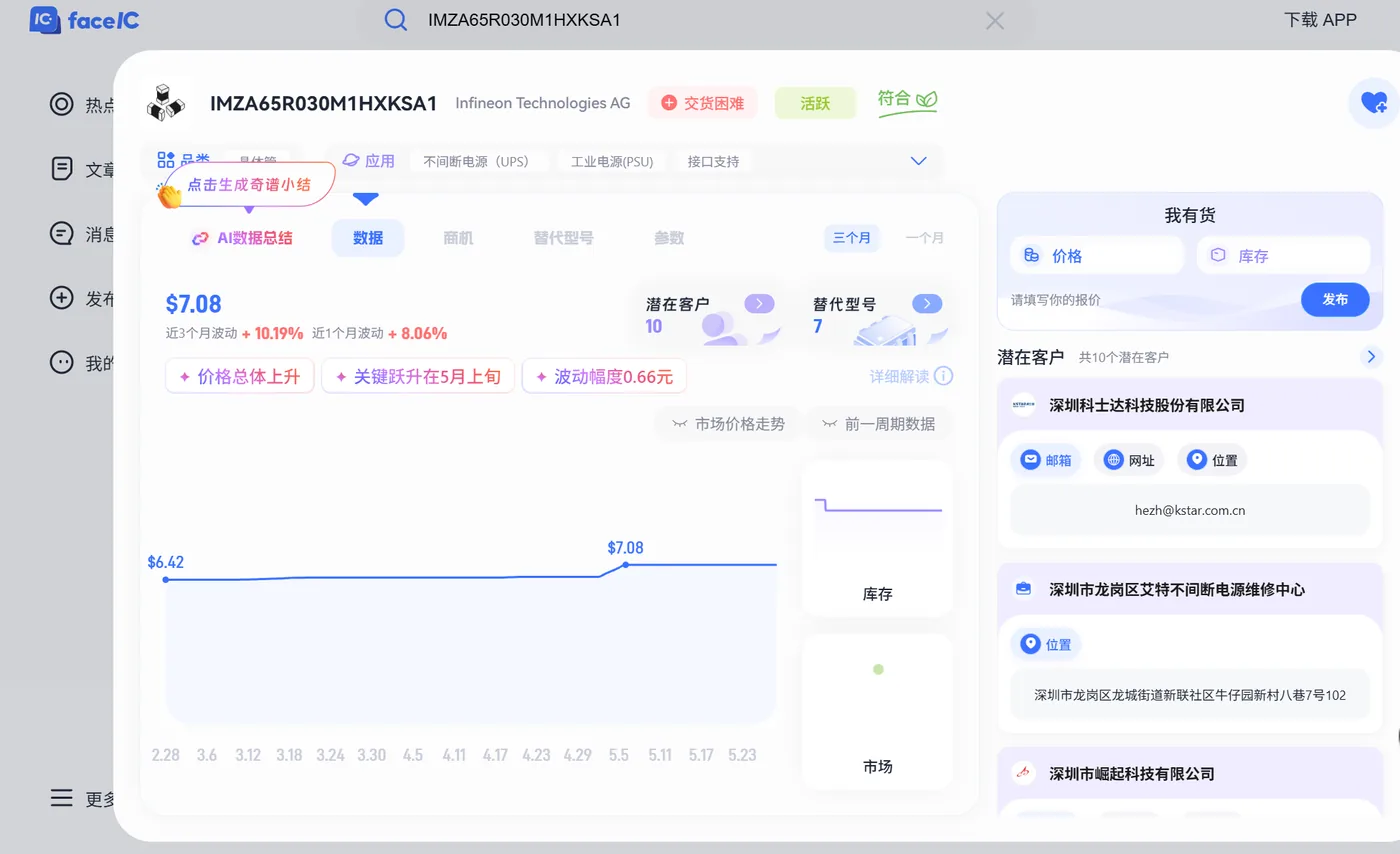Open the 详细解读 info link

(x=911, y=376)
